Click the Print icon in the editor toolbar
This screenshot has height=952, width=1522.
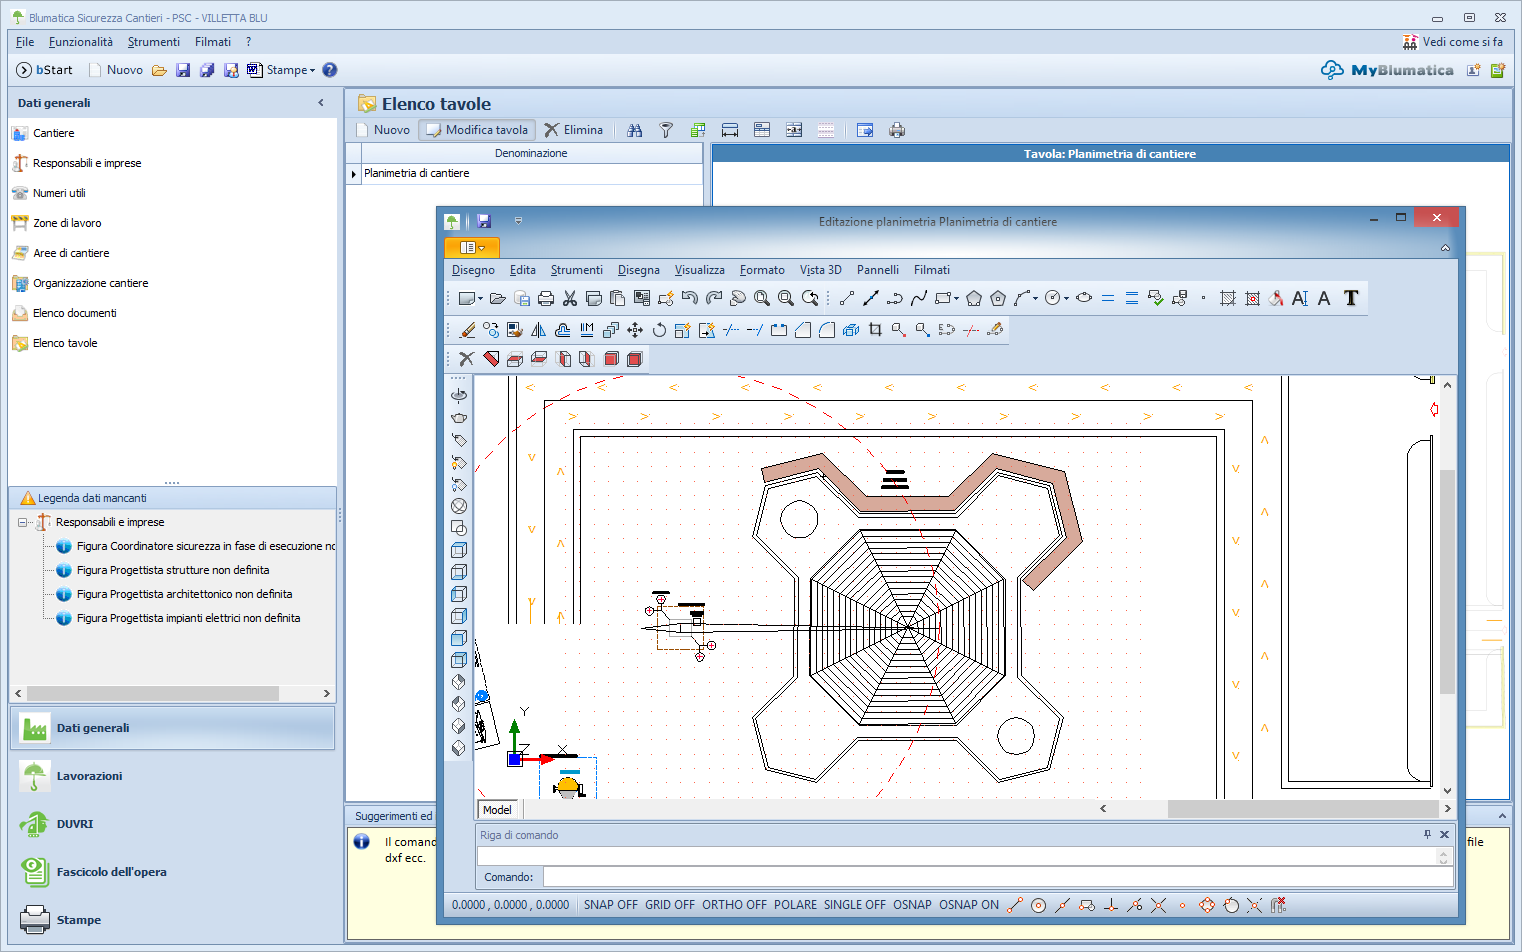click(546, 298)
